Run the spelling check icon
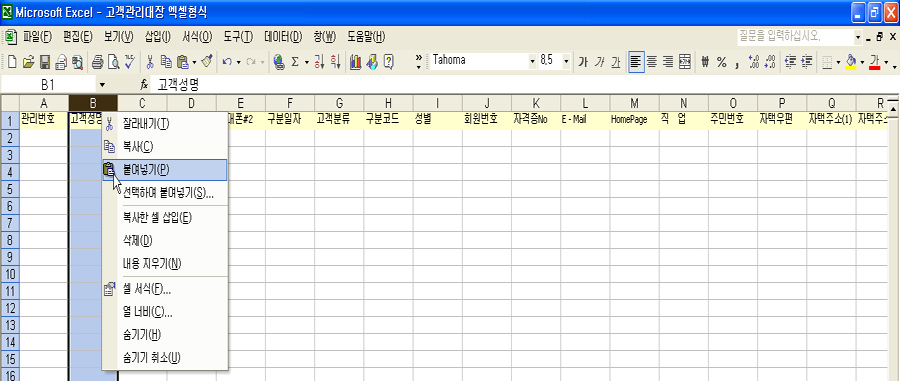900x381 pixels. point(130,61)
